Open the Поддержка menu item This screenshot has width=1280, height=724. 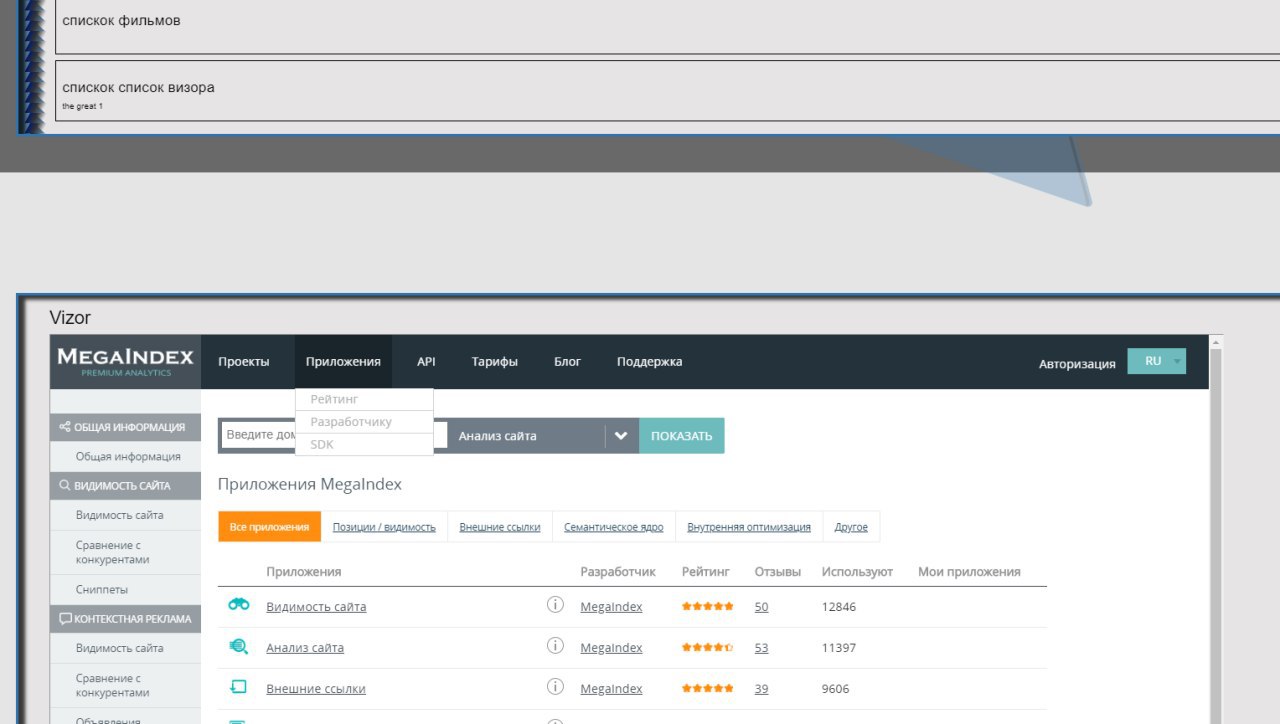[x=649, y=362]
